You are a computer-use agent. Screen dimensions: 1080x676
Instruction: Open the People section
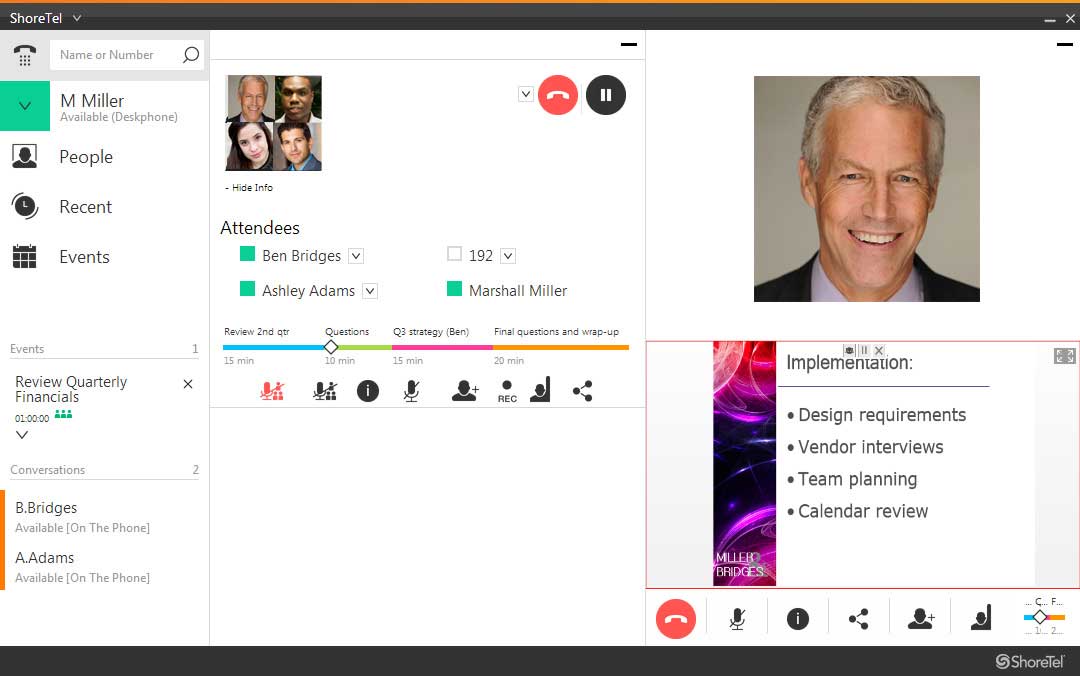86,157
